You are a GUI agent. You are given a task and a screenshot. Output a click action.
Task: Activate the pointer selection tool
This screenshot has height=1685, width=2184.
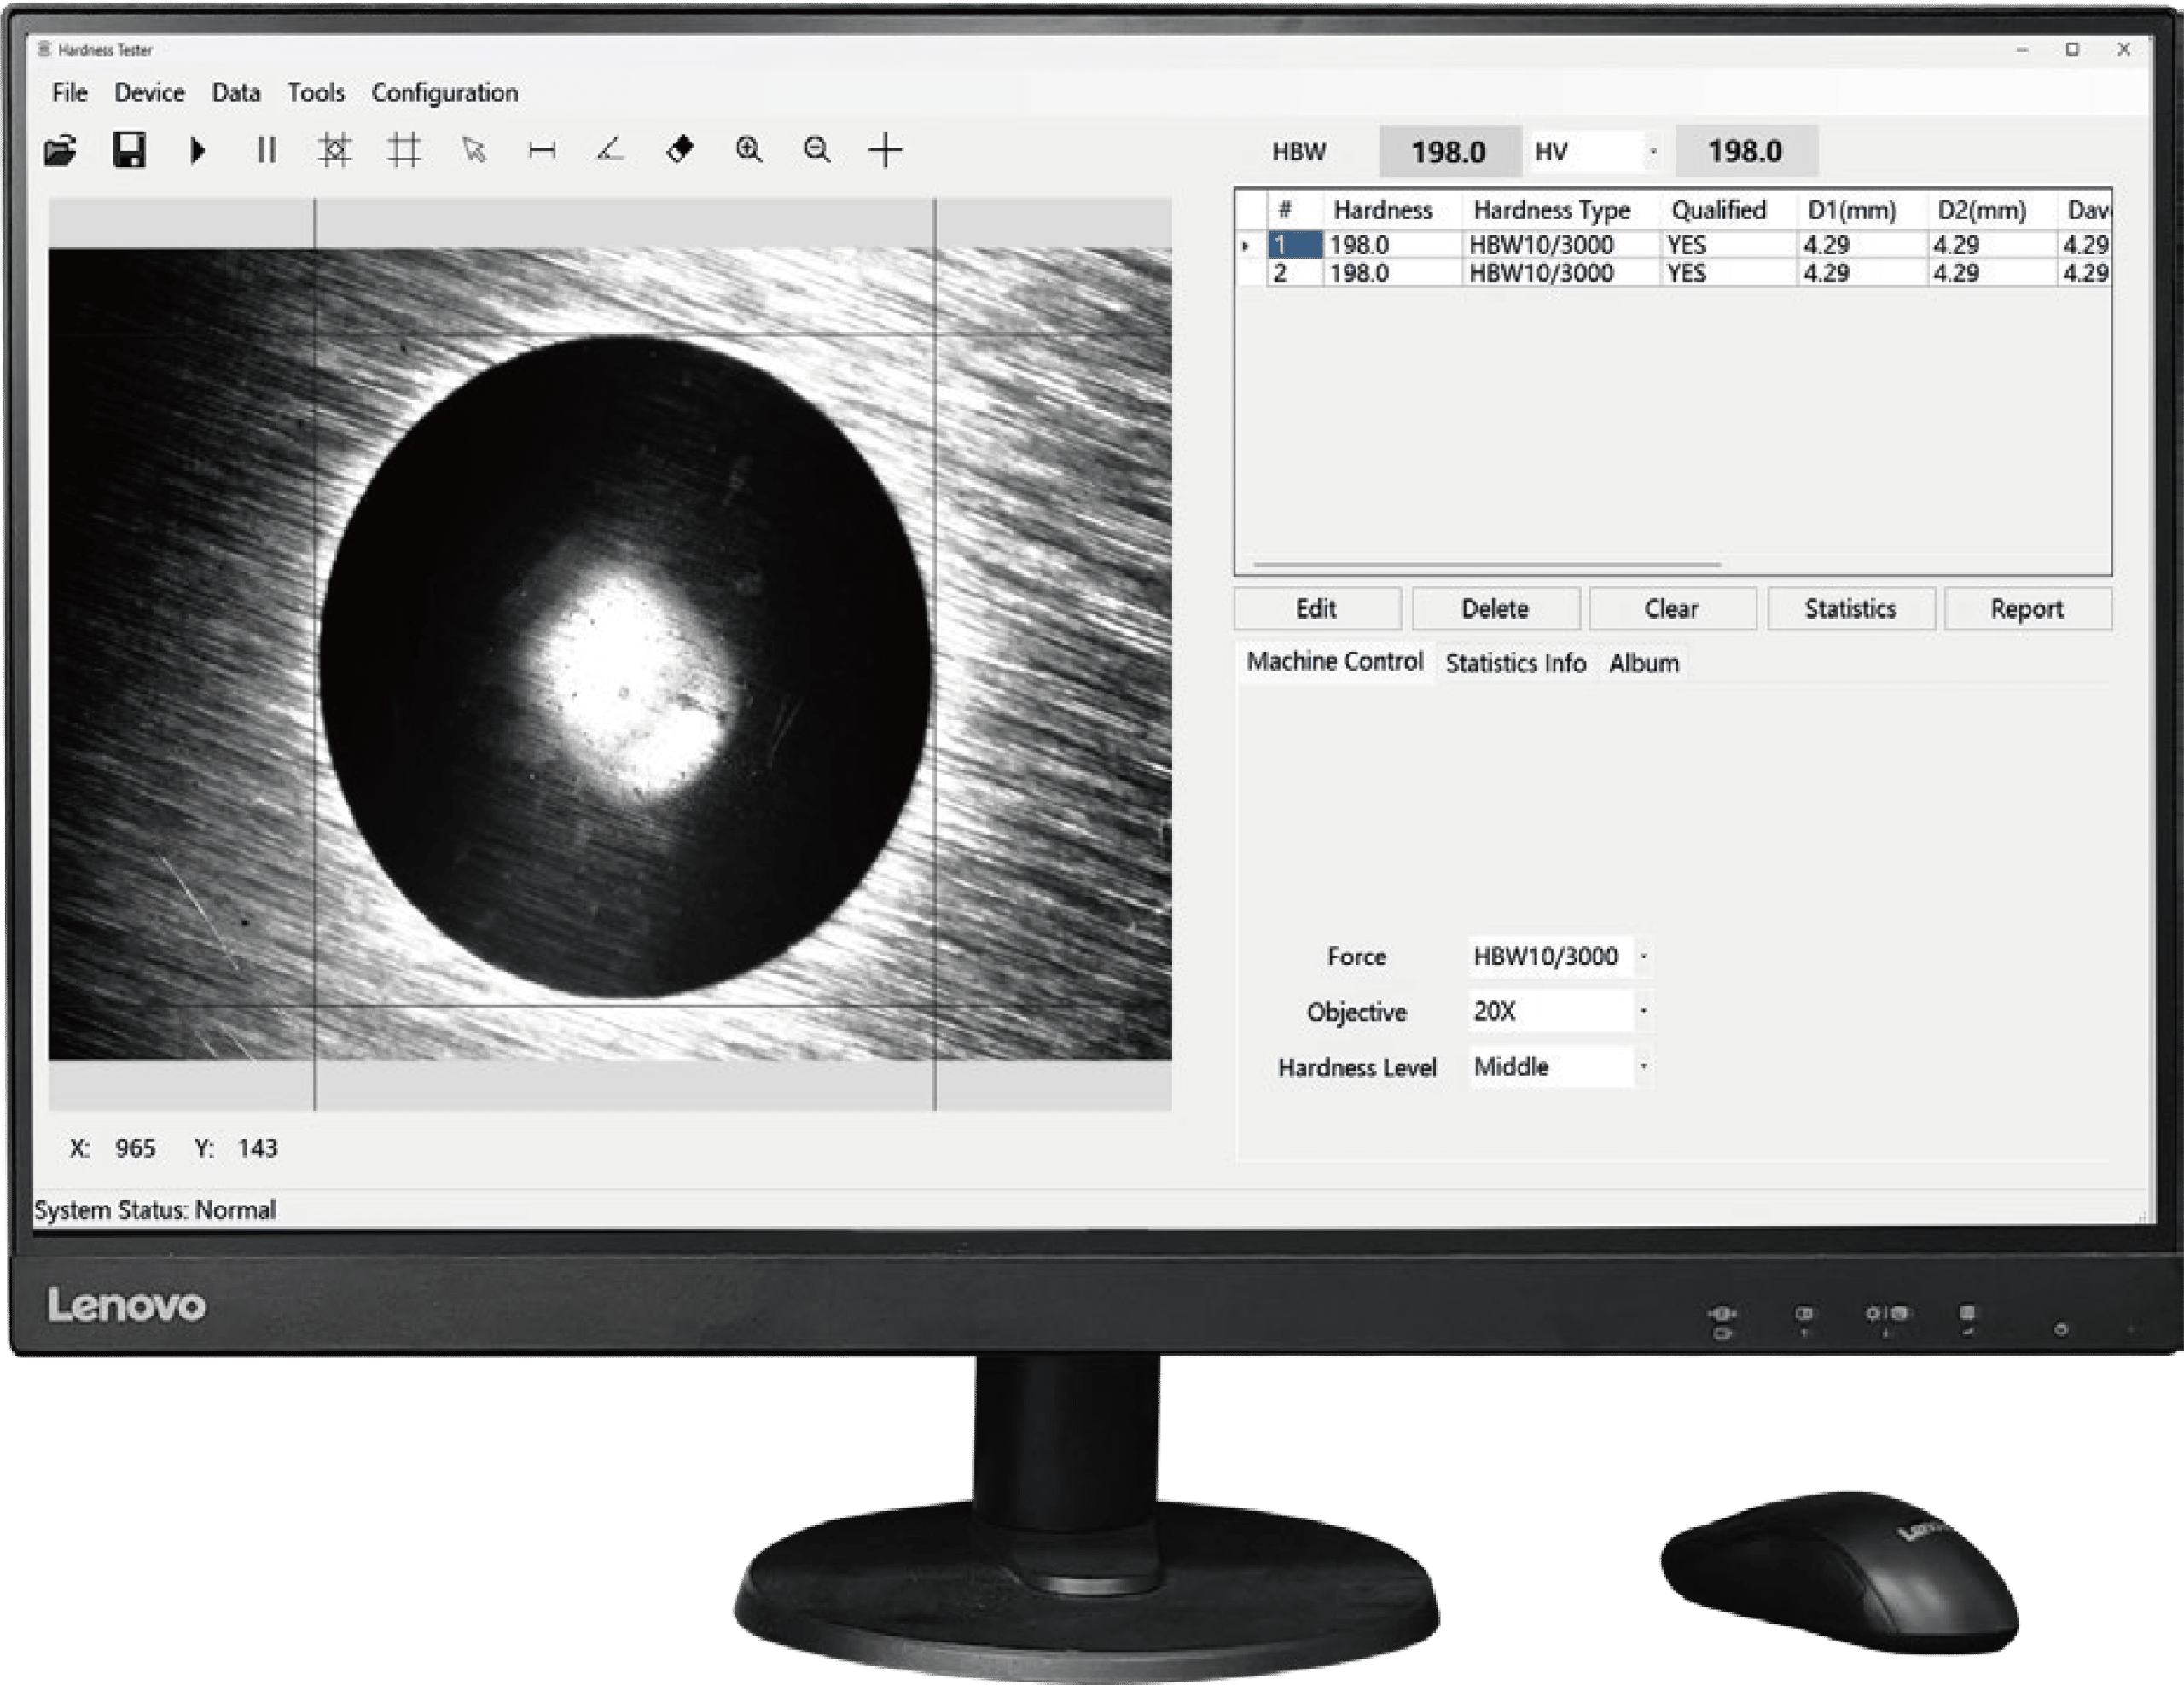click(473, 152)
